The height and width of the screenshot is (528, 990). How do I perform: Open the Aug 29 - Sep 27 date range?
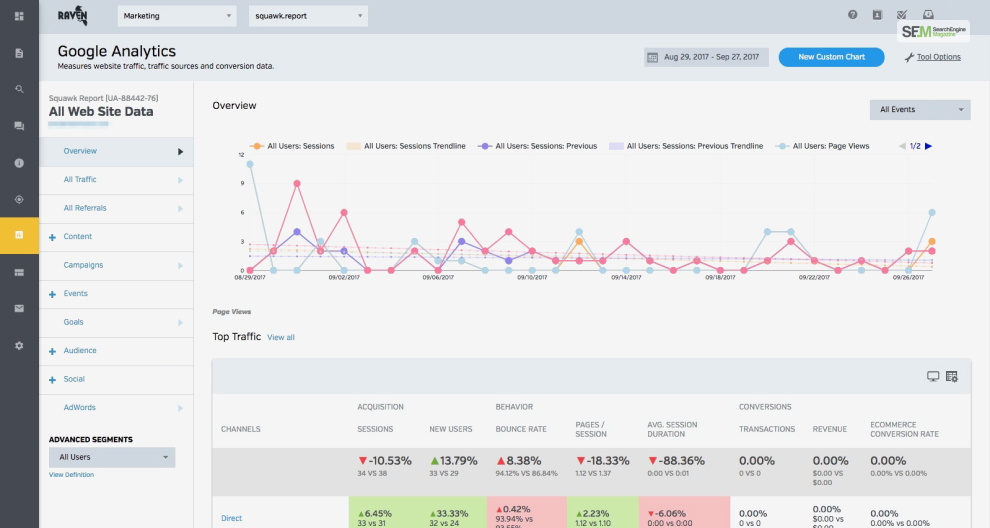click(x=706, y=57)
